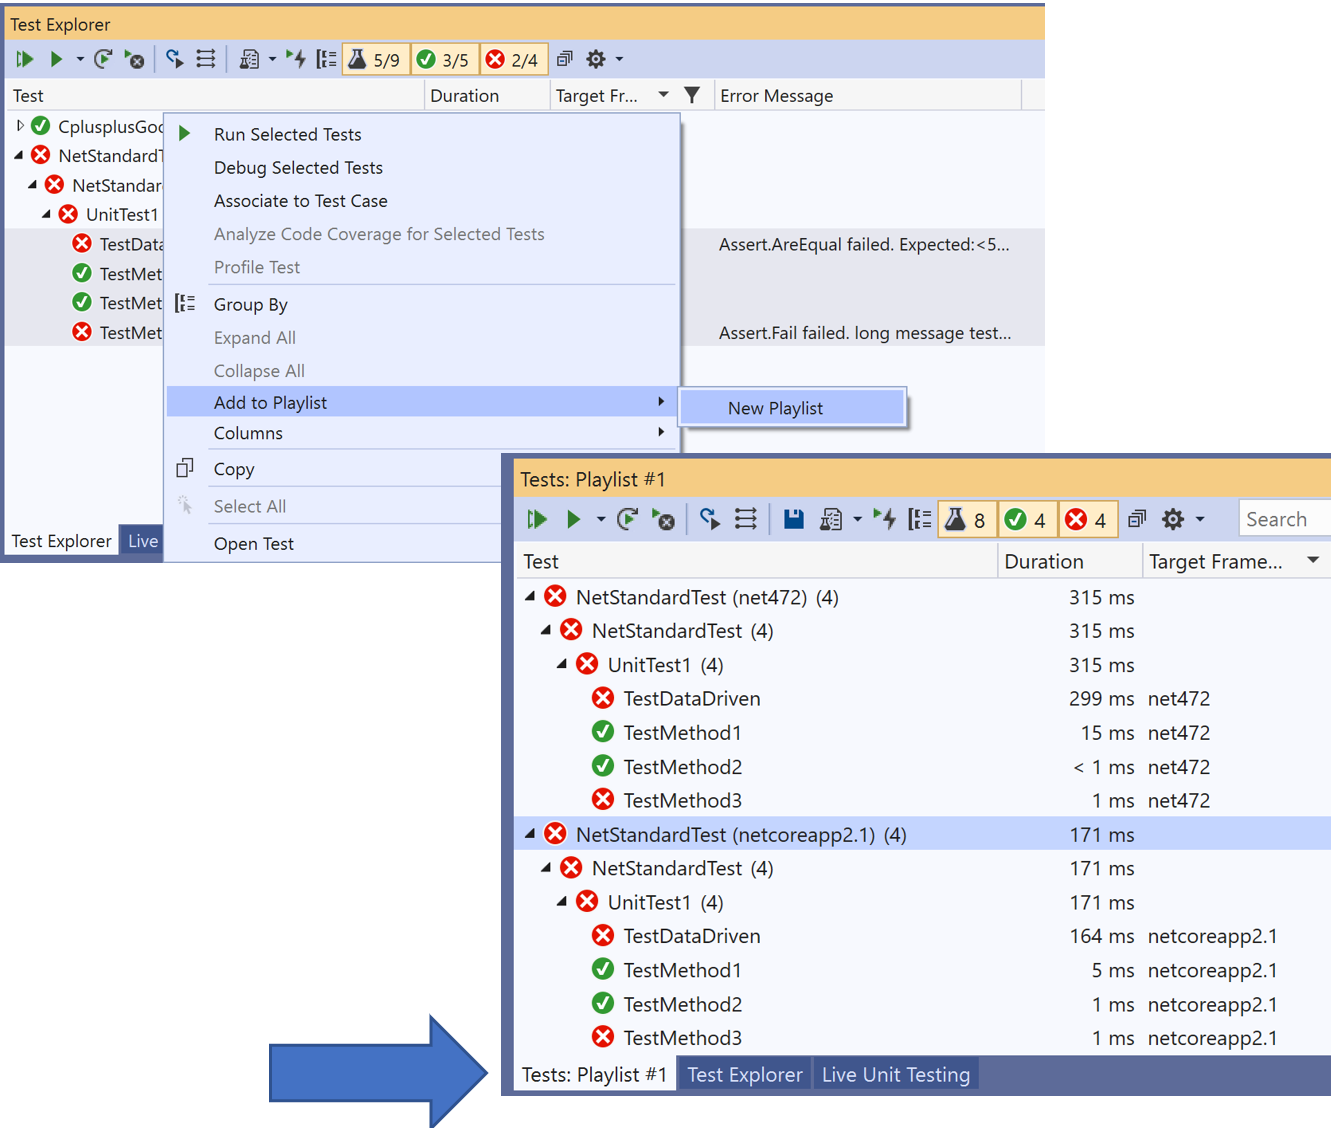Open the Add to Playlist submenu
Image resolution: width=1331 pixels, height=1128 pixels.
pos(422,402)
